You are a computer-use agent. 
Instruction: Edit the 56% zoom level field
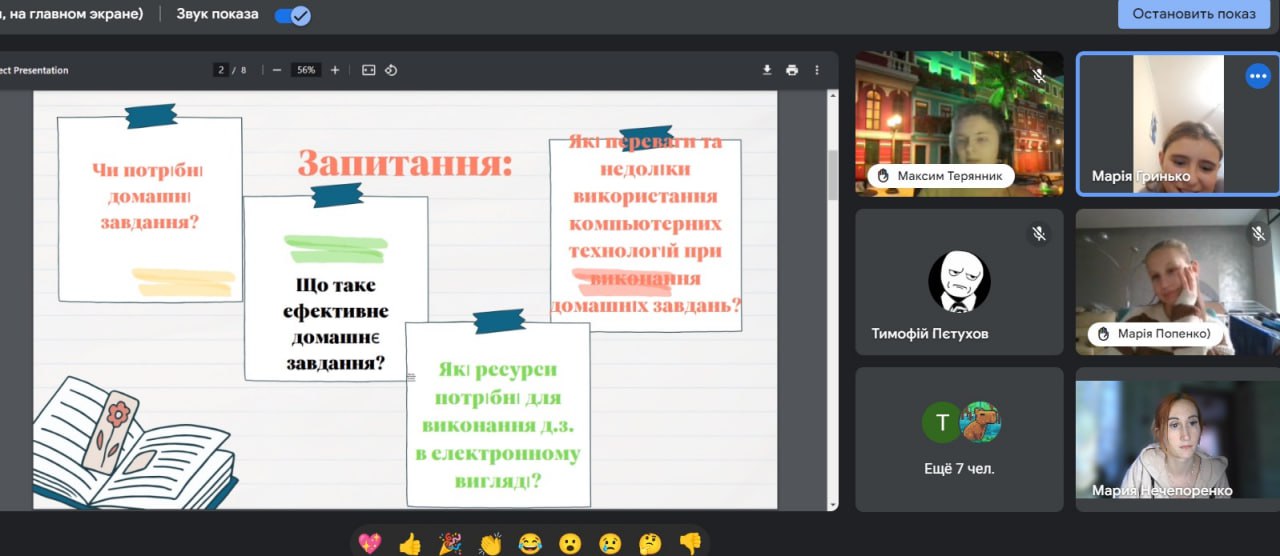coord(305,70)
